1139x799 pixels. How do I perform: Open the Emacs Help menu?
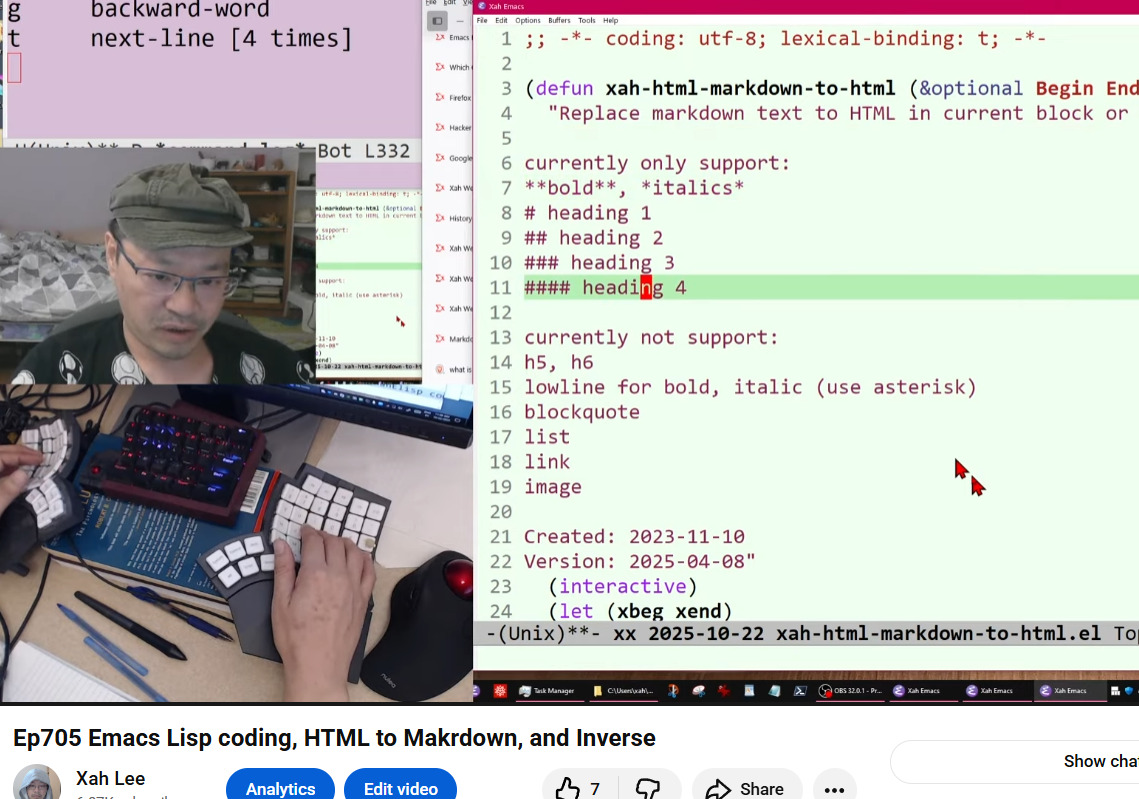point(610,20)
